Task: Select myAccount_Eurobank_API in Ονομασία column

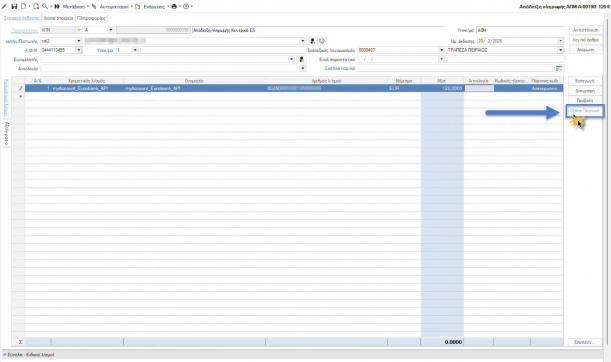Action: 194,88
